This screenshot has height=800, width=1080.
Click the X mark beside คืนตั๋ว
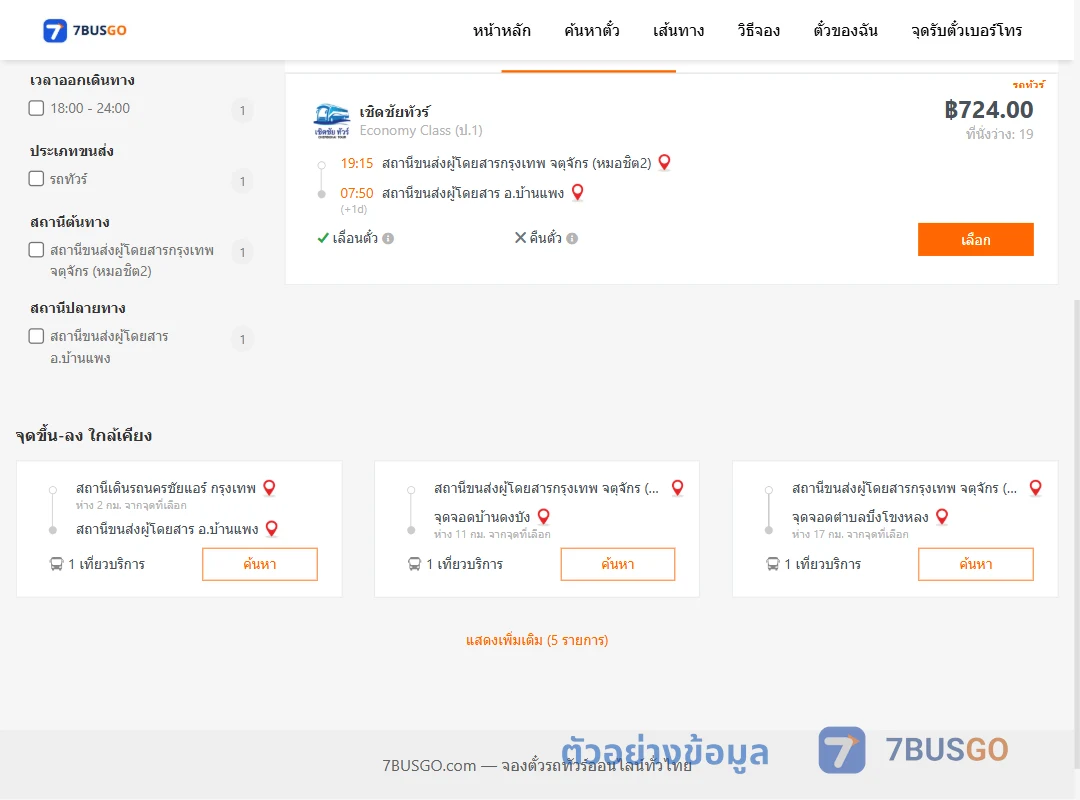point(520,238)
